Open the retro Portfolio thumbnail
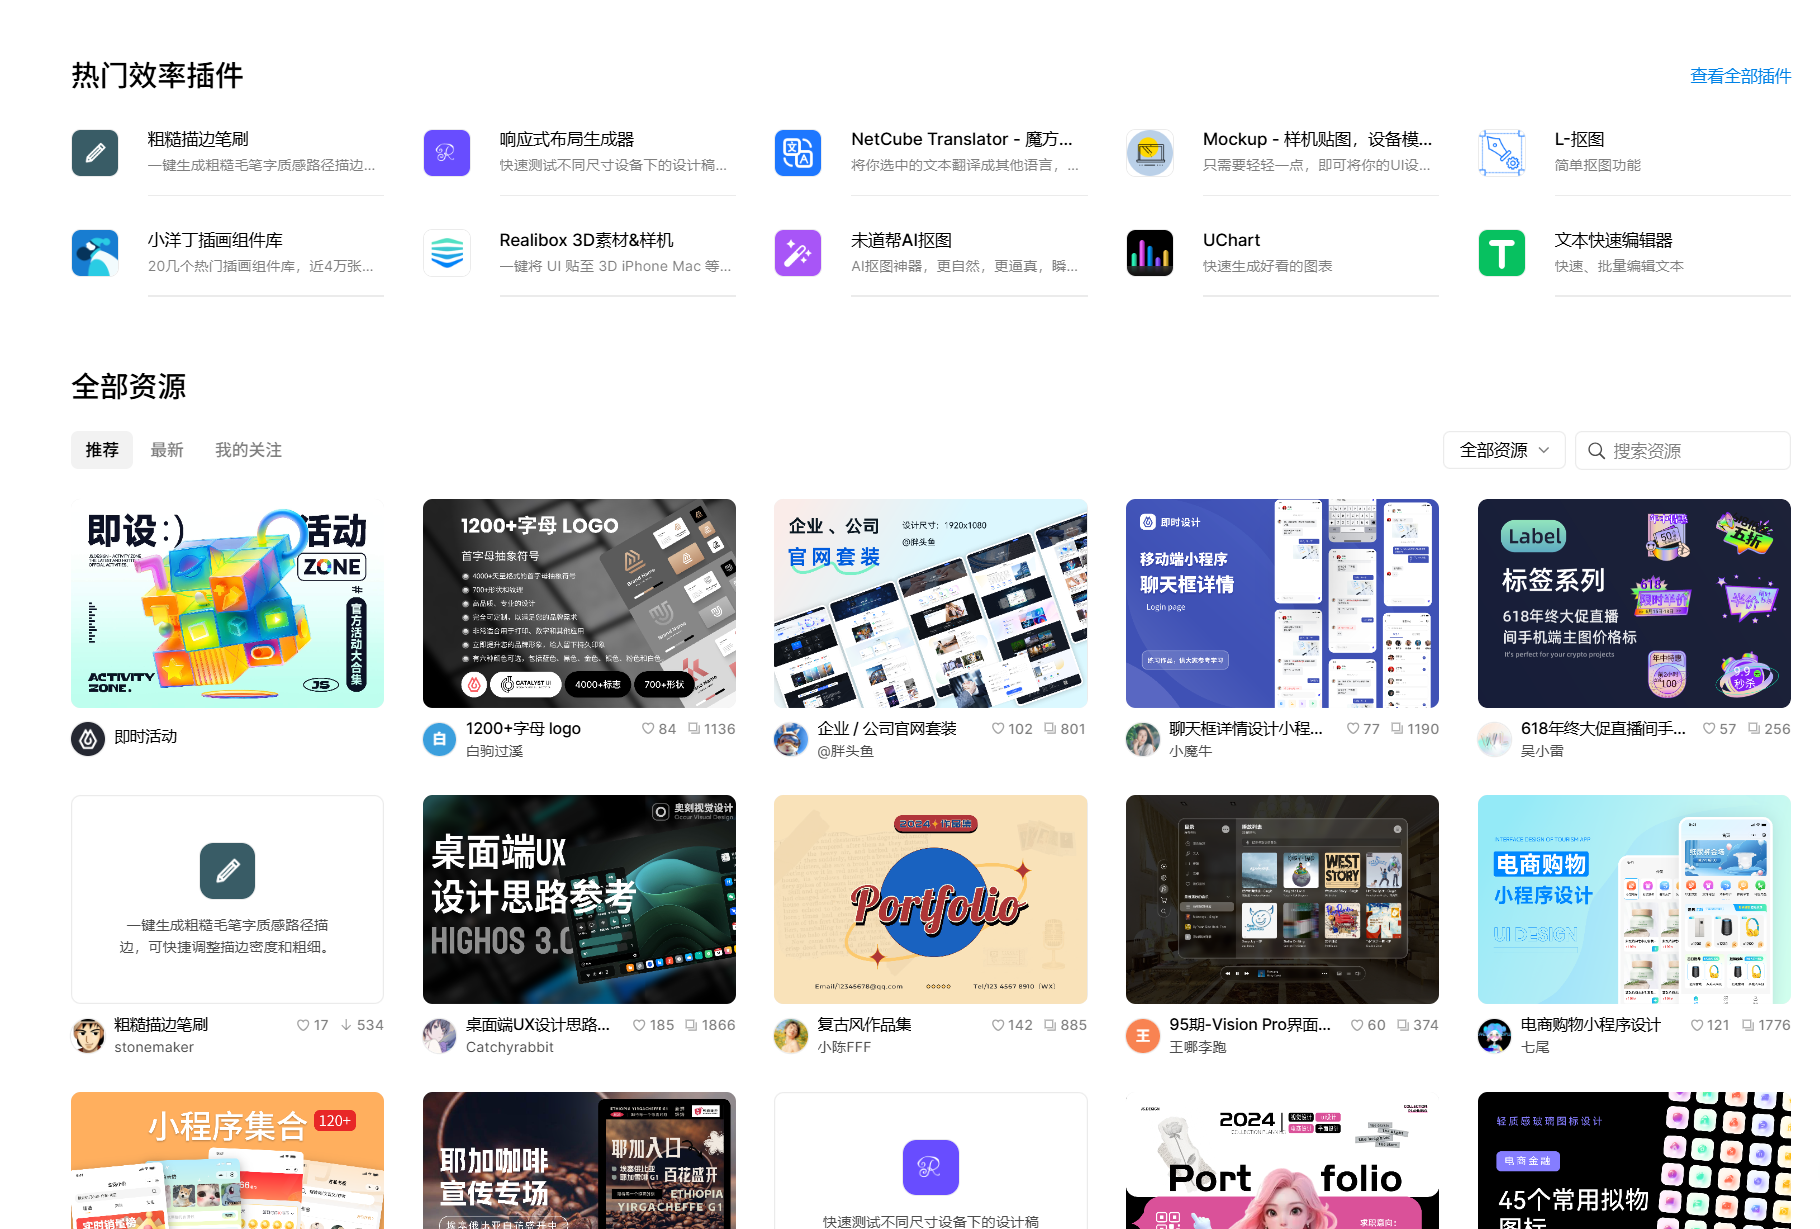This screenshot has height=1229, width=1820. point(931,899)
